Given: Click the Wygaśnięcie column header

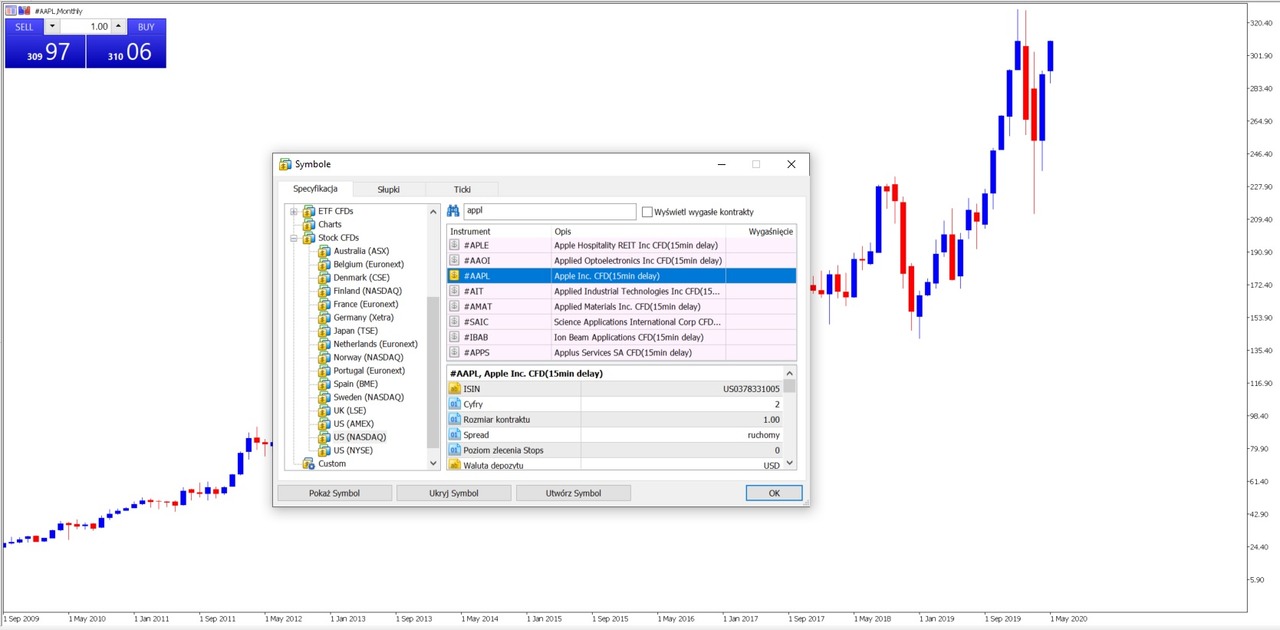Looking at the screenshot, I should 760,231.
